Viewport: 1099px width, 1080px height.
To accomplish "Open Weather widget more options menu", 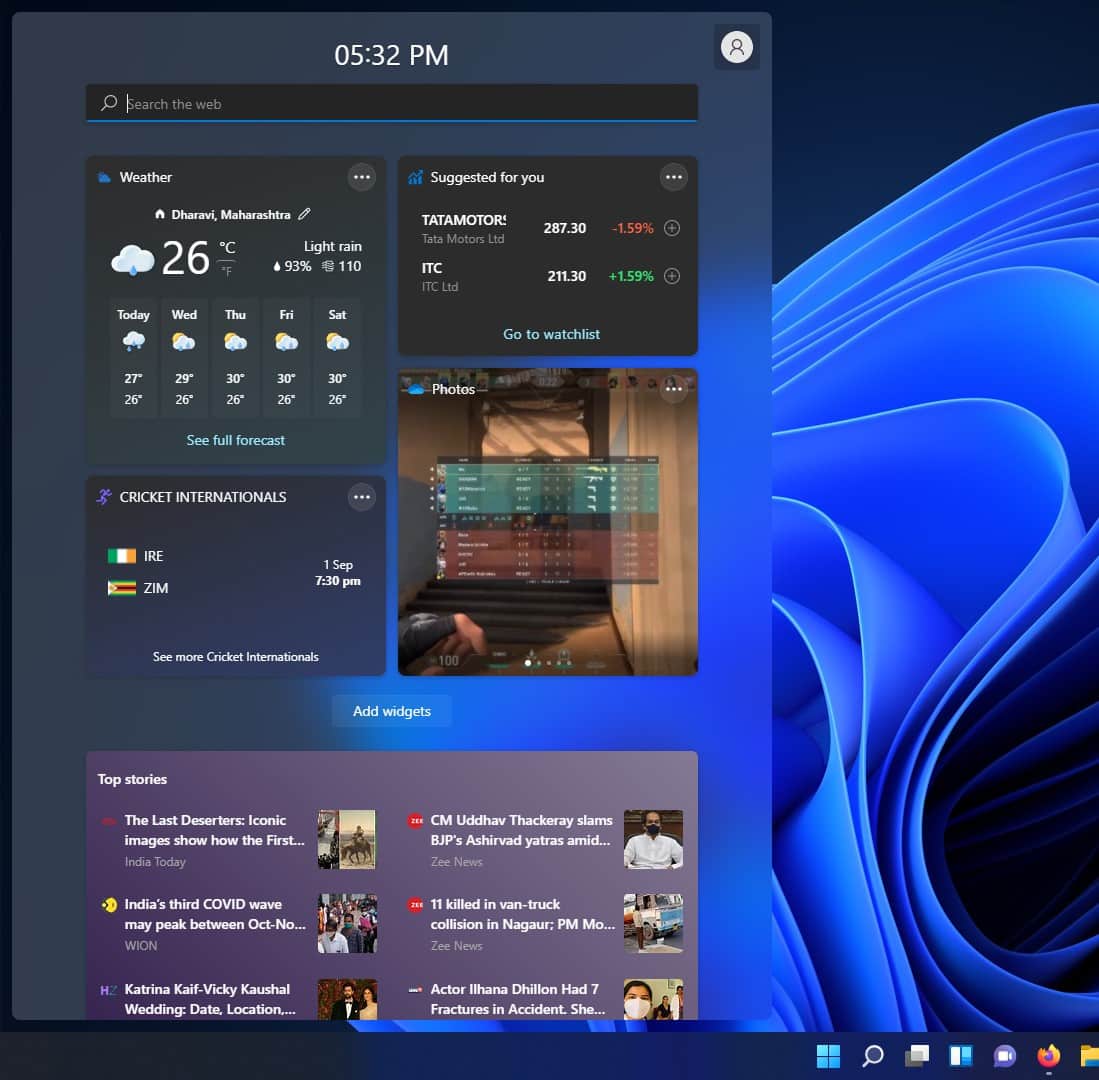I will coord(362,177).
